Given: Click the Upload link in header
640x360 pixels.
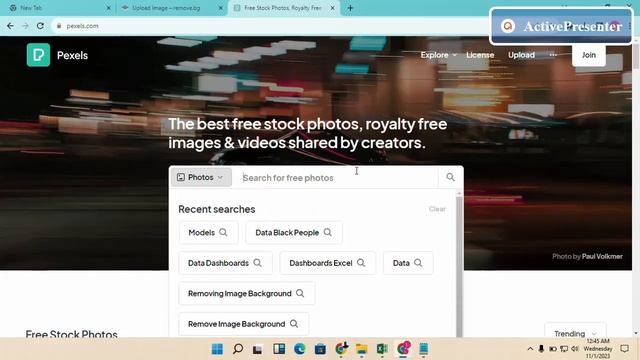Looking at the screenshot, I should coord(521,55).
